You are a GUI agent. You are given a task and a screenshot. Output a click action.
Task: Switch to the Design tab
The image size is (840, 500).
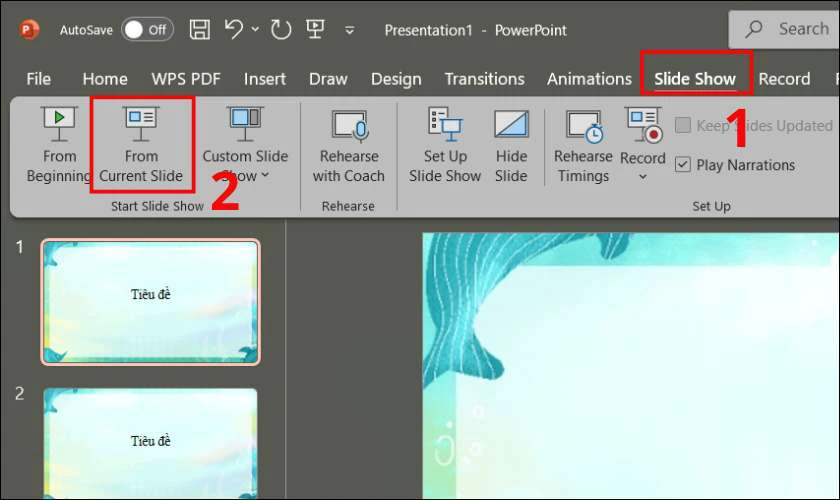pyautogui.click(x=396, y=79)
